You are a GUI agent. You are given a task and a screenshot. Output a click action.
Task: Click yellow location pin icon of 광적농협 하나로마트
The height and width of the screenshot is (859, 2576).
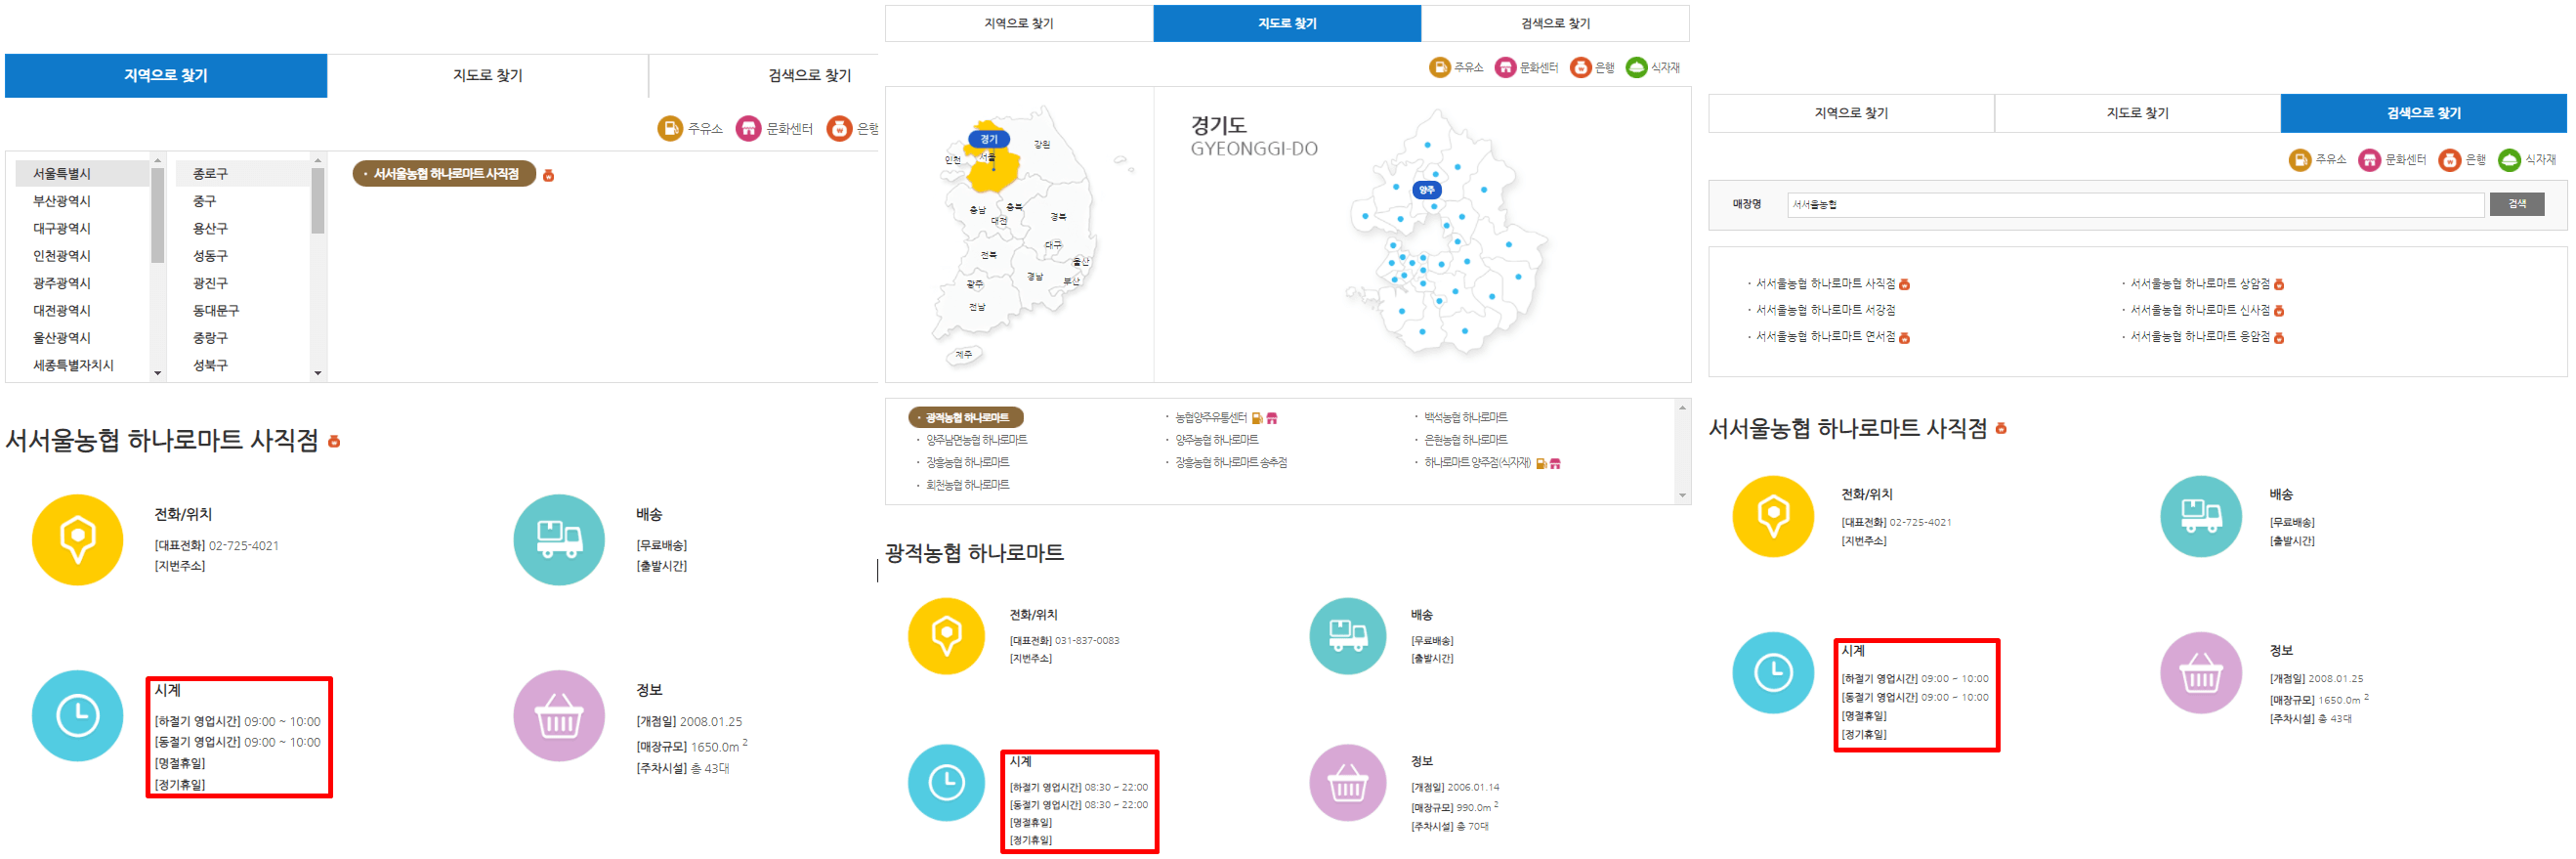(x=946, y=636)
